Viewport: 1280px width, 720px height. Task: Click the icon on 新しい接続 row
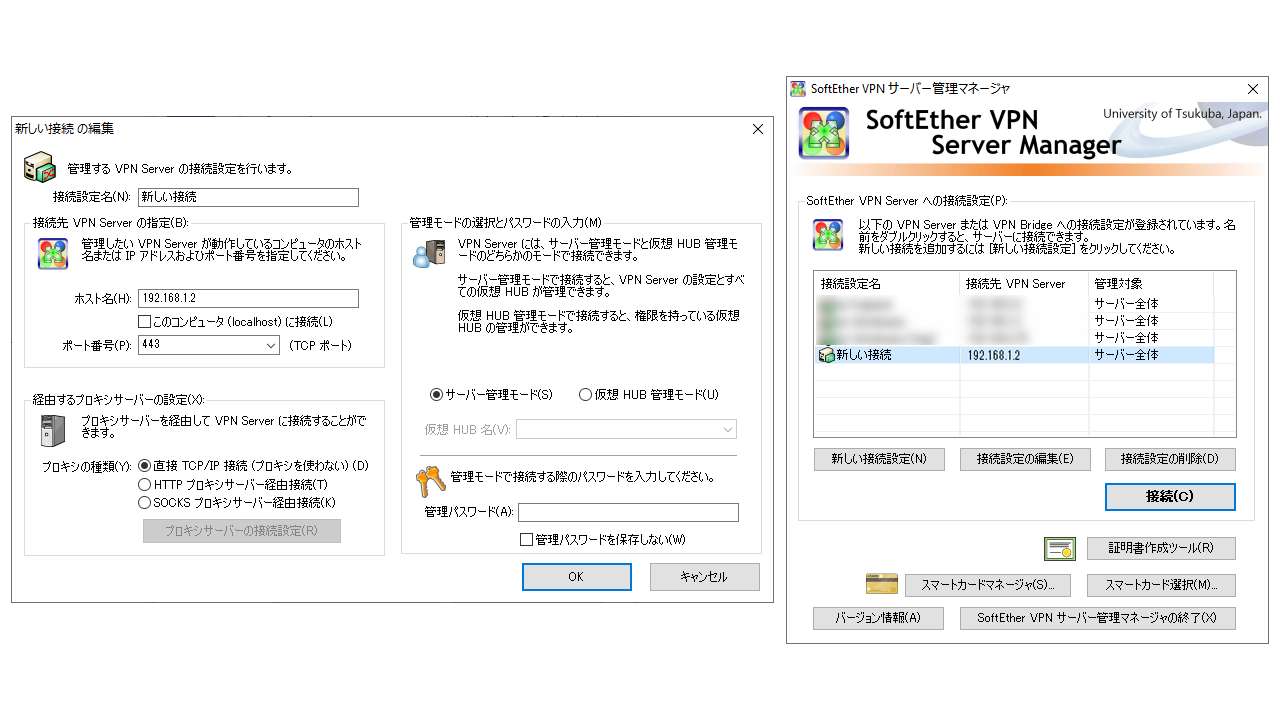coord(826,355)
